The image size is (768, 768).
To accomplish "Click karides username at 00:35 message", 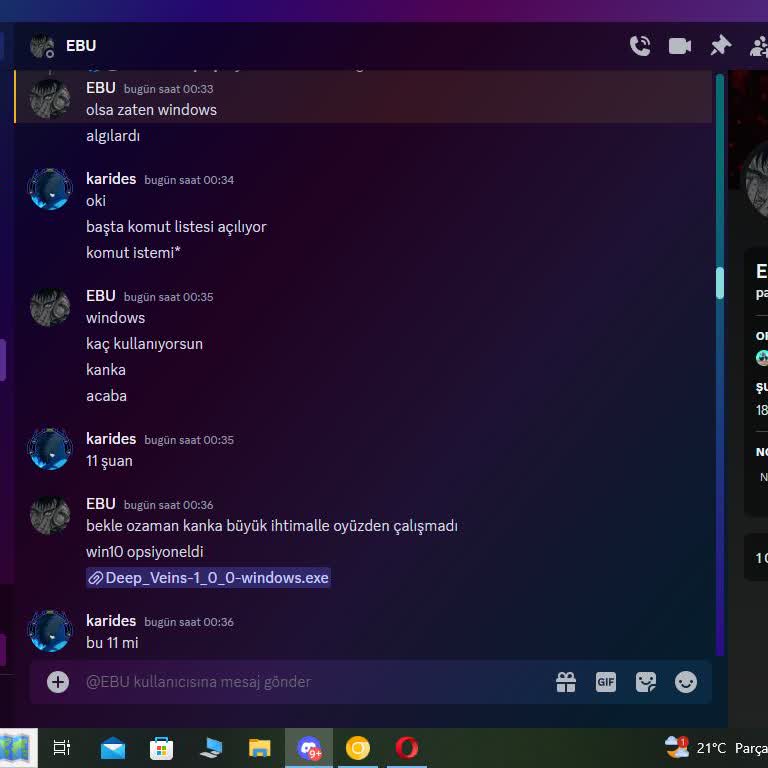I will [x=111, y=439].
